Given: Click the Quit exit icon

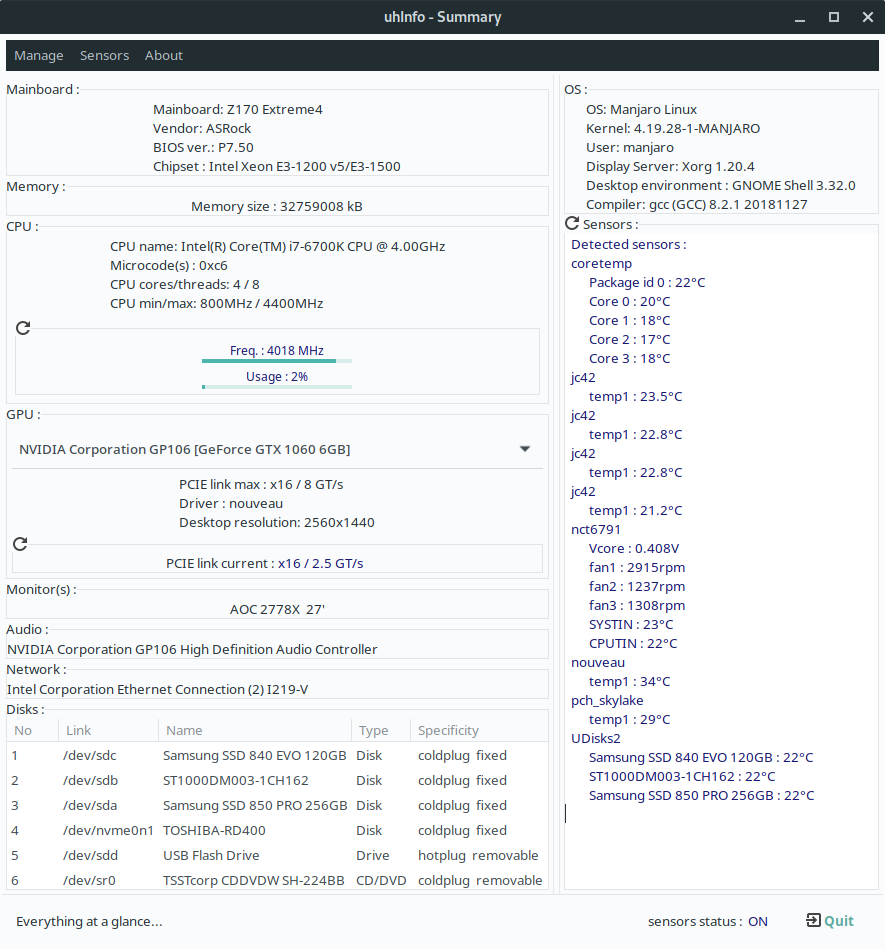Looking at the screenshot, I should tap(813, 920).
